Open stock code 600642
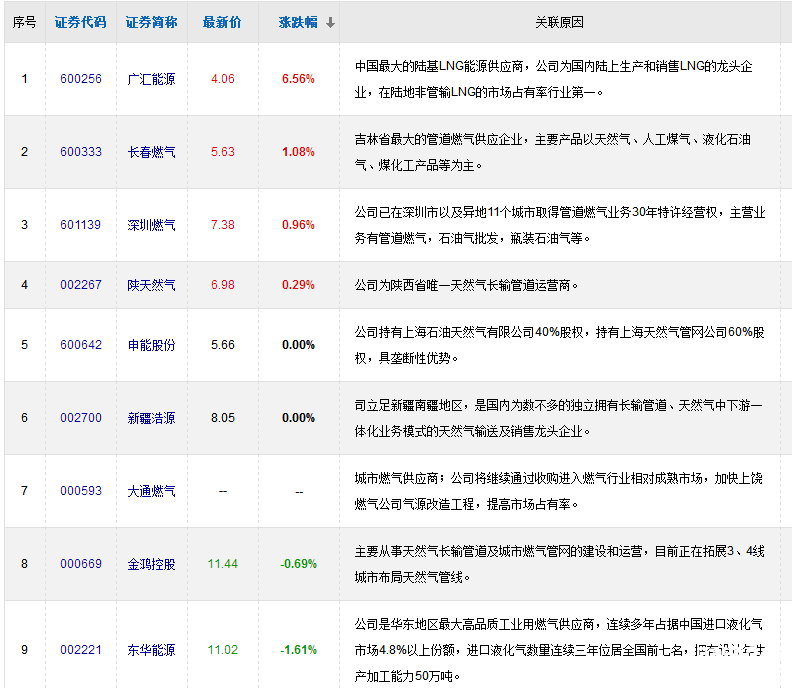 click(81, 345)
